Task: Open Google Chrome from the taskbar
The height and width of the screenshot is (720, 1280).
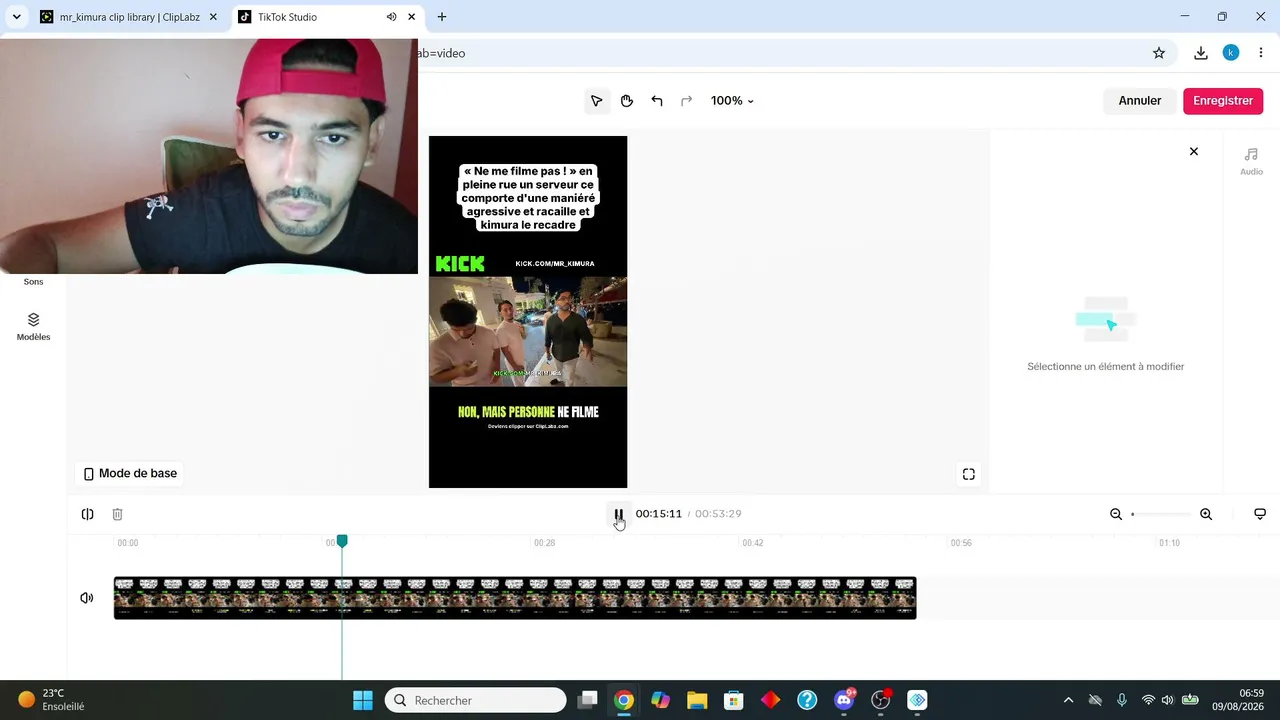Action: click(x=624, y=700)
